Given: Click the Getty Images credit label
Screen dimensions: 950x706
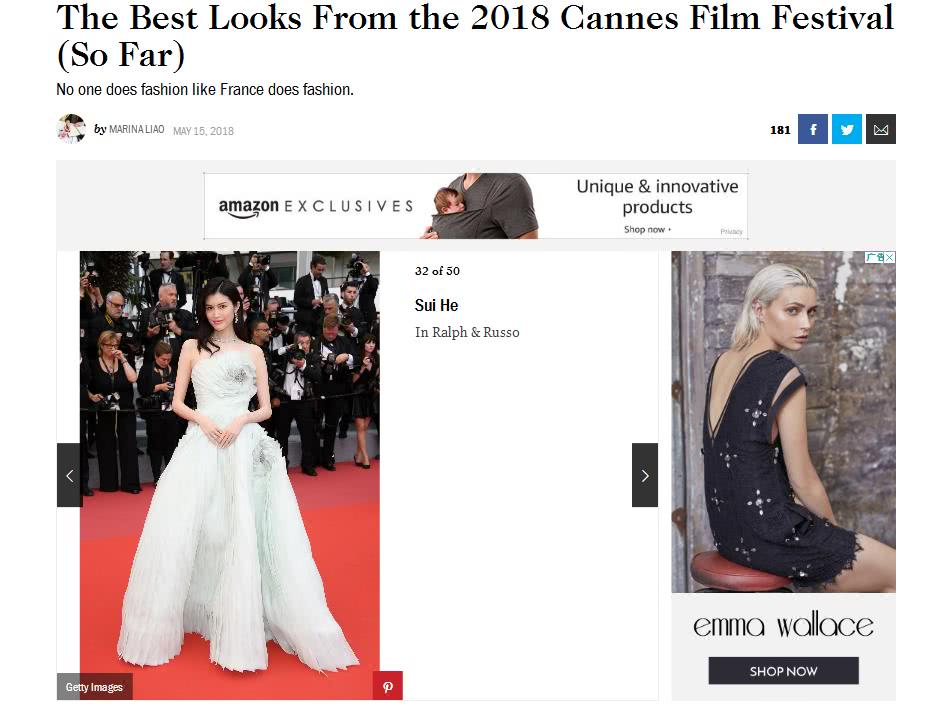Looking at the screenshot, I should pyautogui.click(x=94, y=687).
